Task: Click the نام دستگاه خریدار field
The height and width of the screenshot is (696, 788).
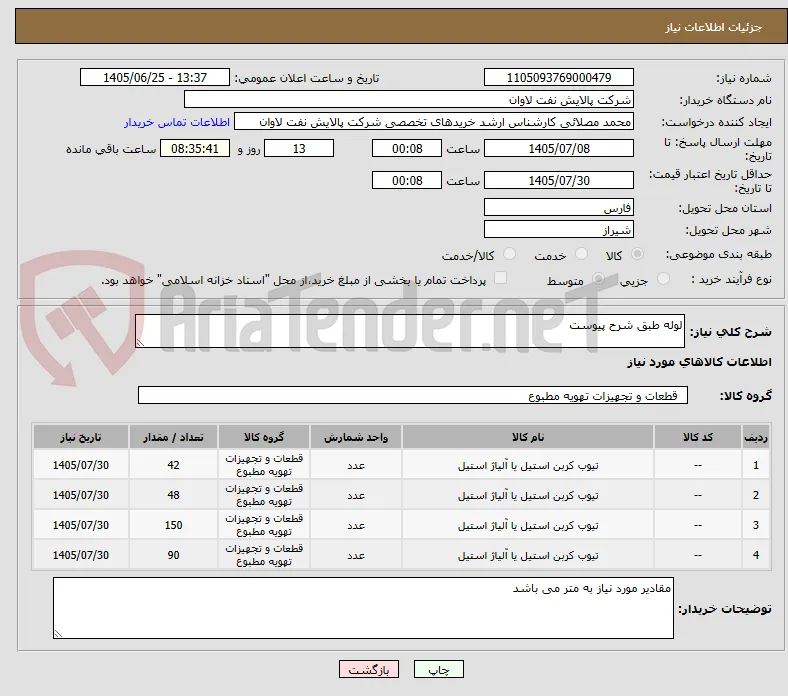Action: [409, 100]
